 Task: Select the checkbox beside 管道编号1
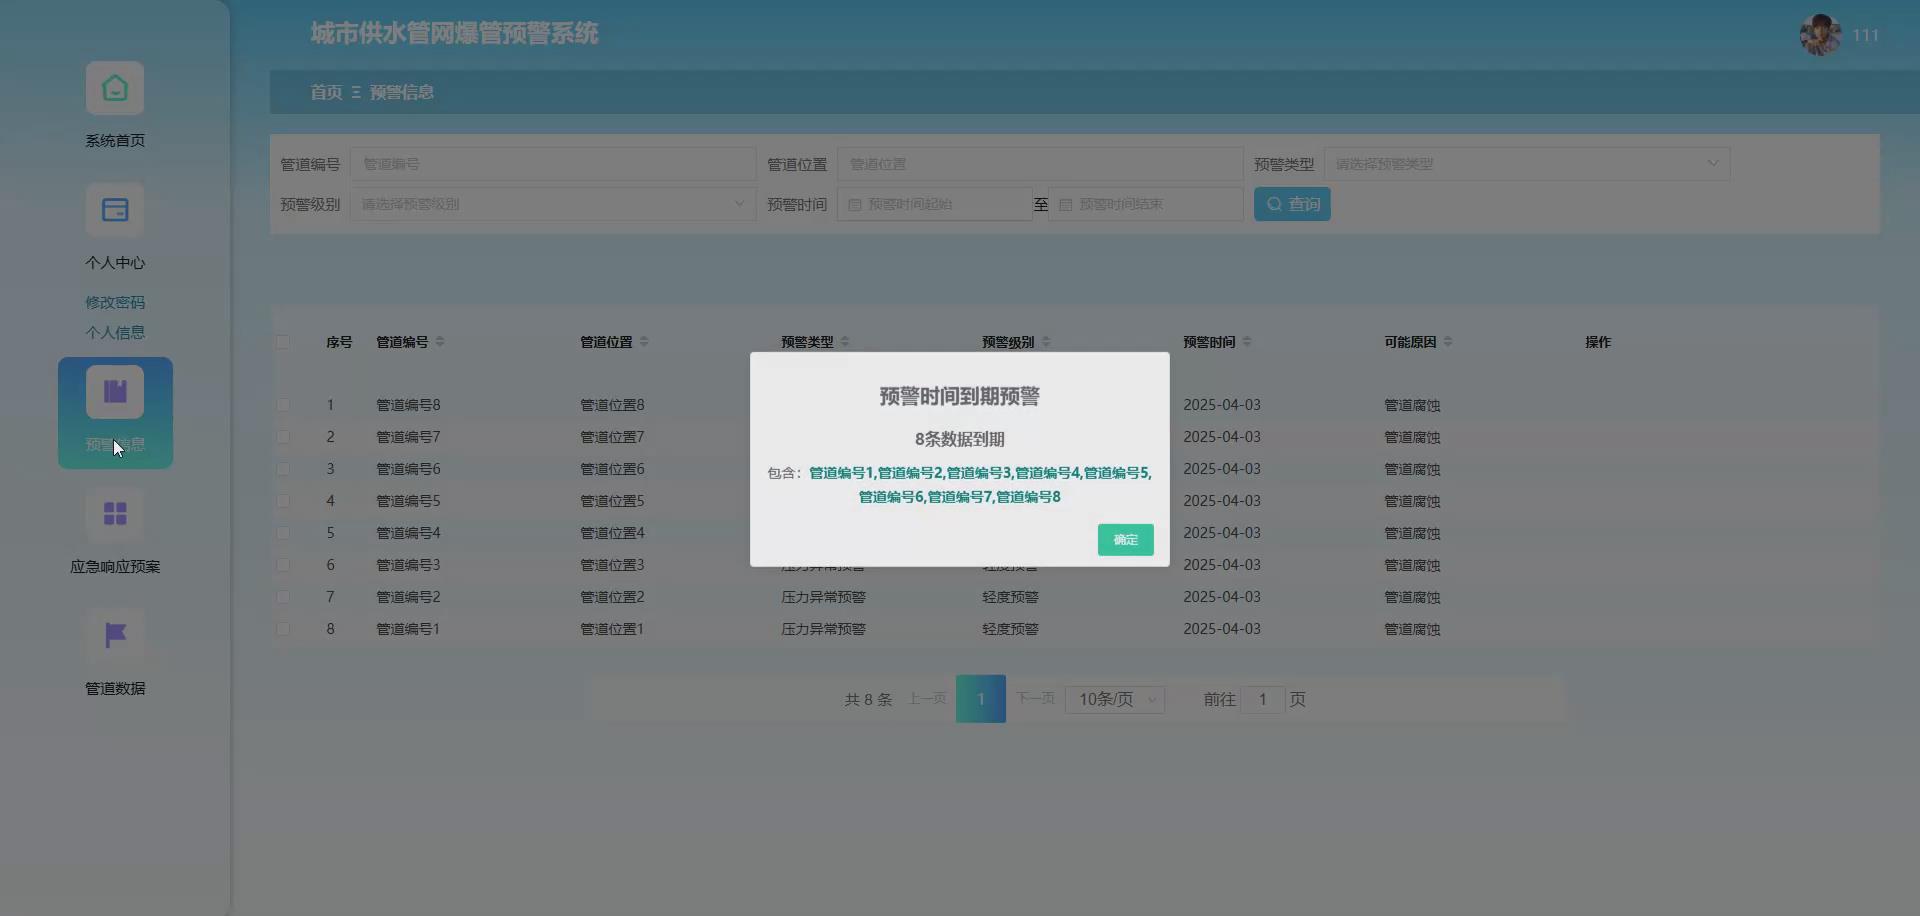284,629
